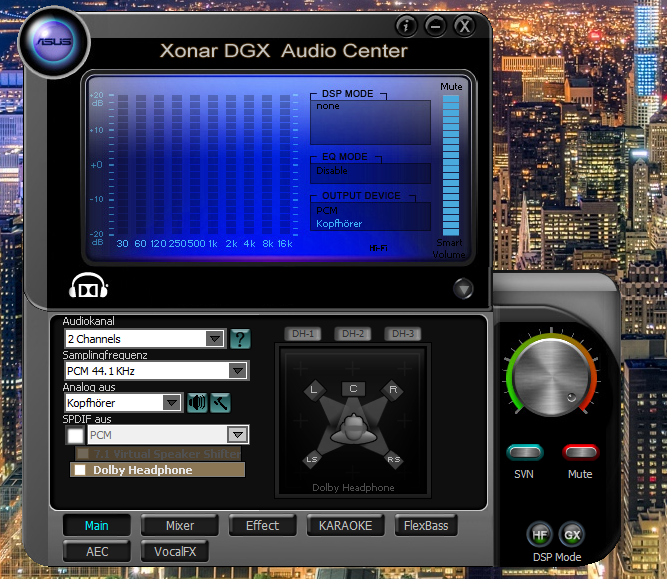Screen dimensions: 667x579
Task: Select the DH-3 preset
Action: pyautogui.click(x=403, y=334)
